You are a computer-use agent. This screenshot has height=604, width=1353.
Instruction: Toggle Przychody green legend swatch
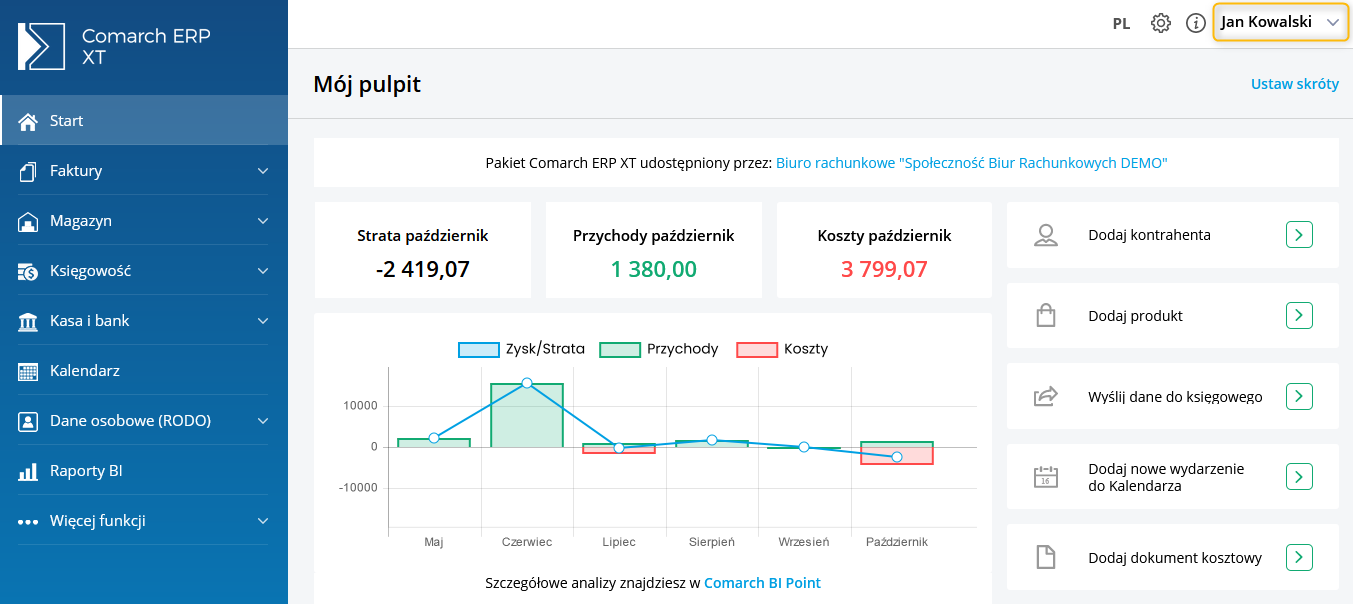pyautogui.click(x=619, y=349)
